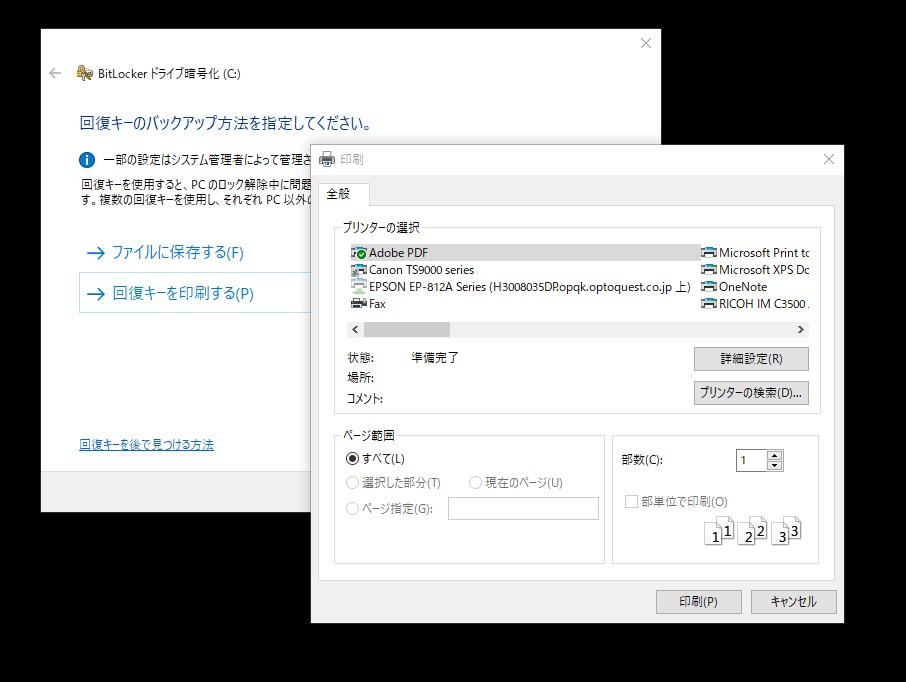Viewport: 906px width, 682px height.
Task: Select the 現在のページ(U) radio button
Action: tap(475, 483)
